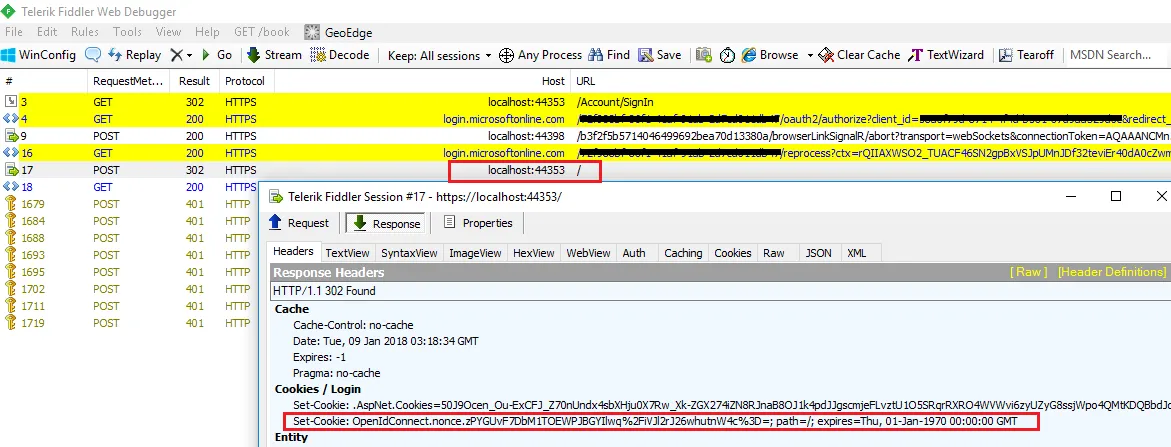Image resolution: width=1171 pixels, height=447 pixels.
Task: Sort by the Host column header
Action: (x=422, y=81)
